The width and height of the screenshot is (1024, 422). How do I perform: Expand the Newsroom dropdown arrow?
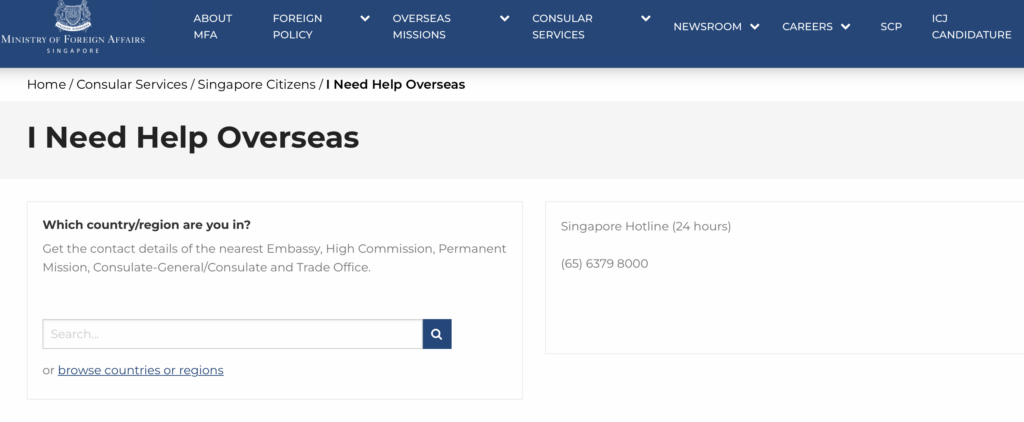[x=754, y=27]
